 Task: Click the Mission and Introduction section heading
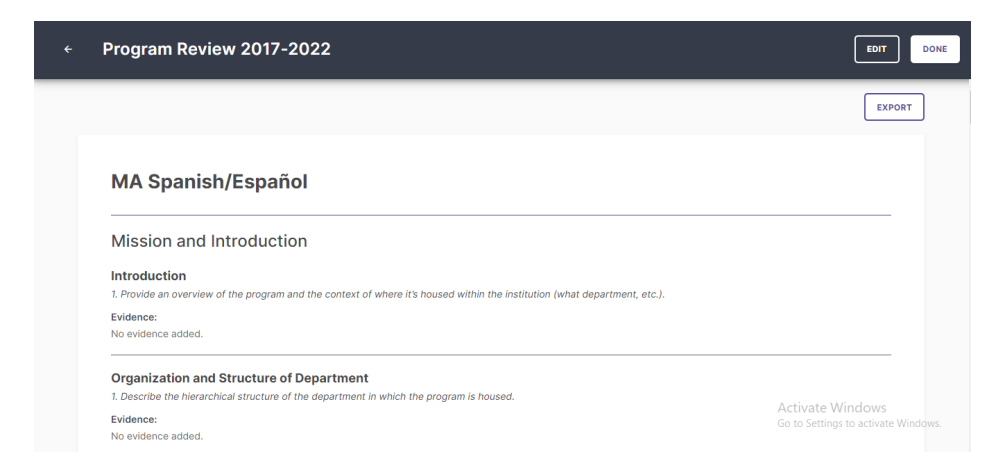coord(209,241)
